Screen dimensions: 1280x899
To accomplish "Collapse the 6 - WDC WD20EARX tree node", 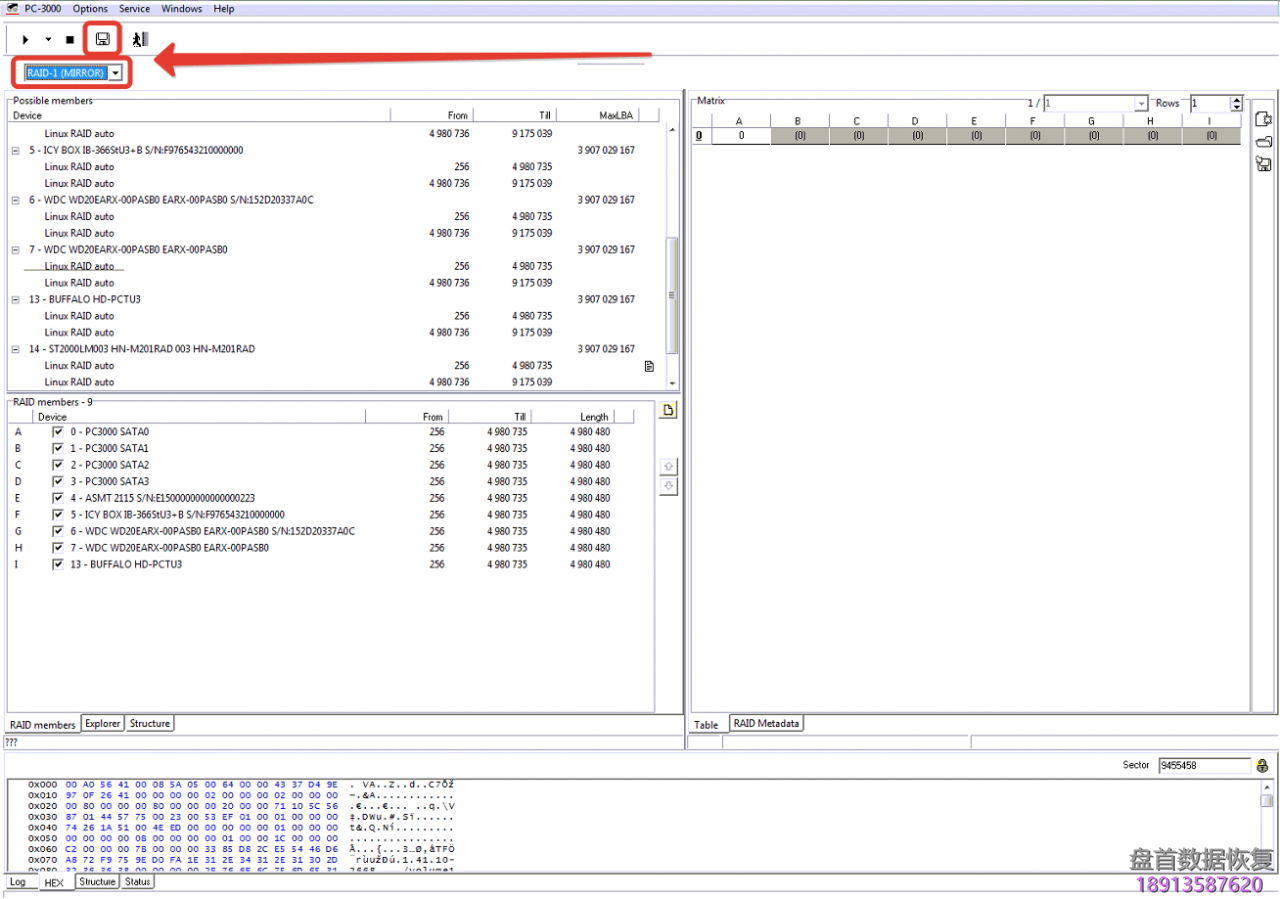I will pyautogui.click(x=15, y=200).
